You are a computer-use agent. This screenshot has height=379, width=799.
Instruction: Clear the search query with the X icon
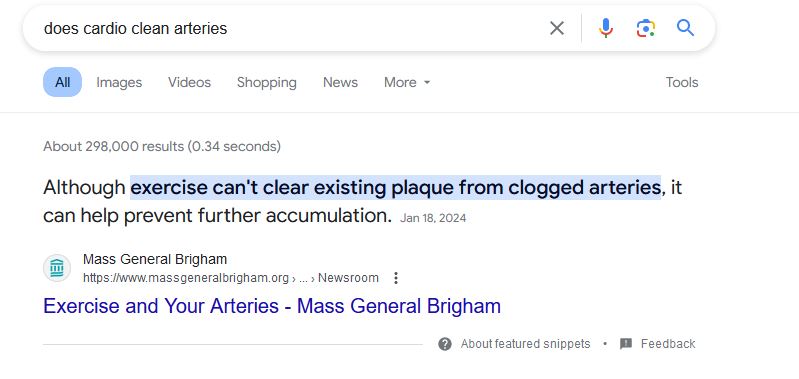[x=557, y=28]
